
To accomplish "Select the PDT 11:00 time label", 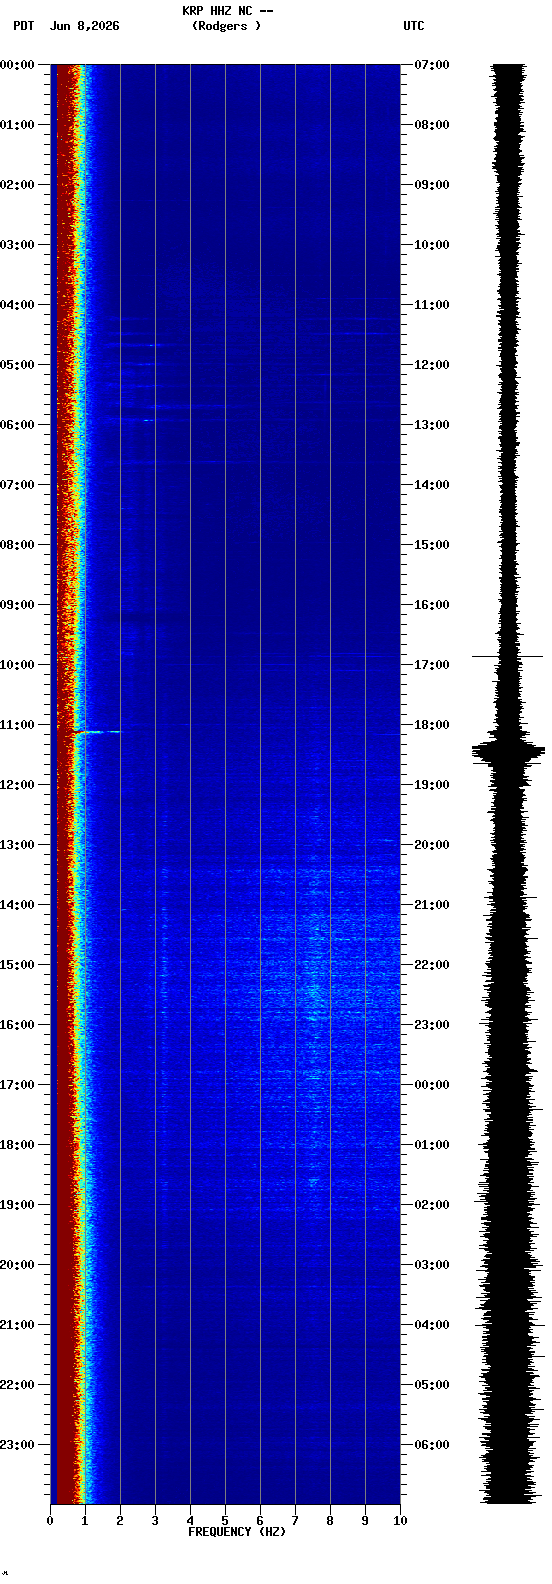I will 17,725.
